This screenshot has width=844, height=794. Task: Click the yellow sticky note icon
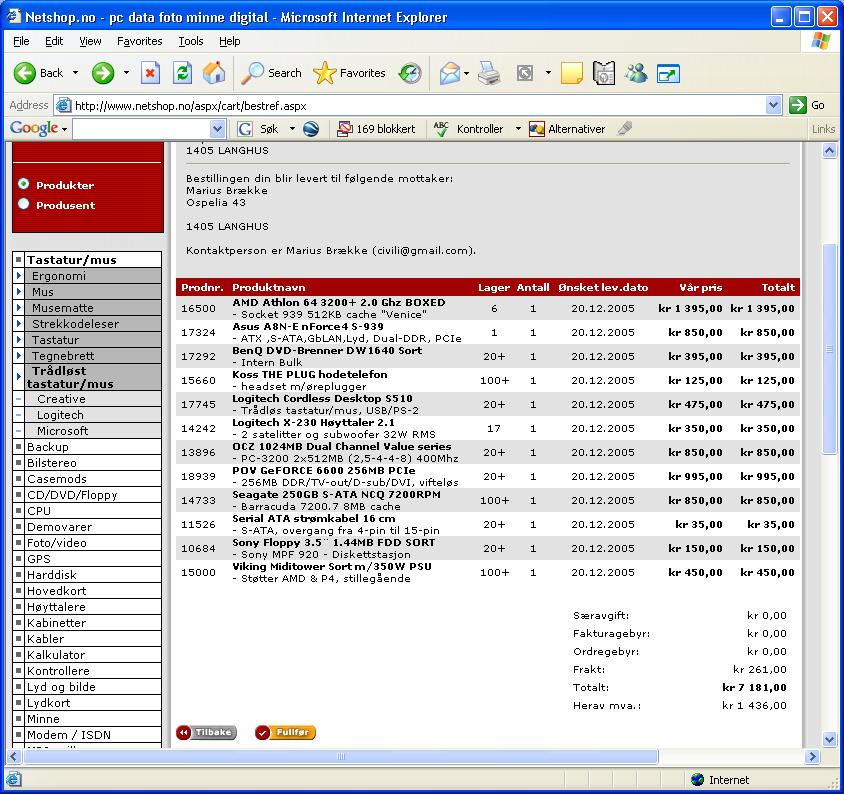pyautogui.click(x=572, y=73)
